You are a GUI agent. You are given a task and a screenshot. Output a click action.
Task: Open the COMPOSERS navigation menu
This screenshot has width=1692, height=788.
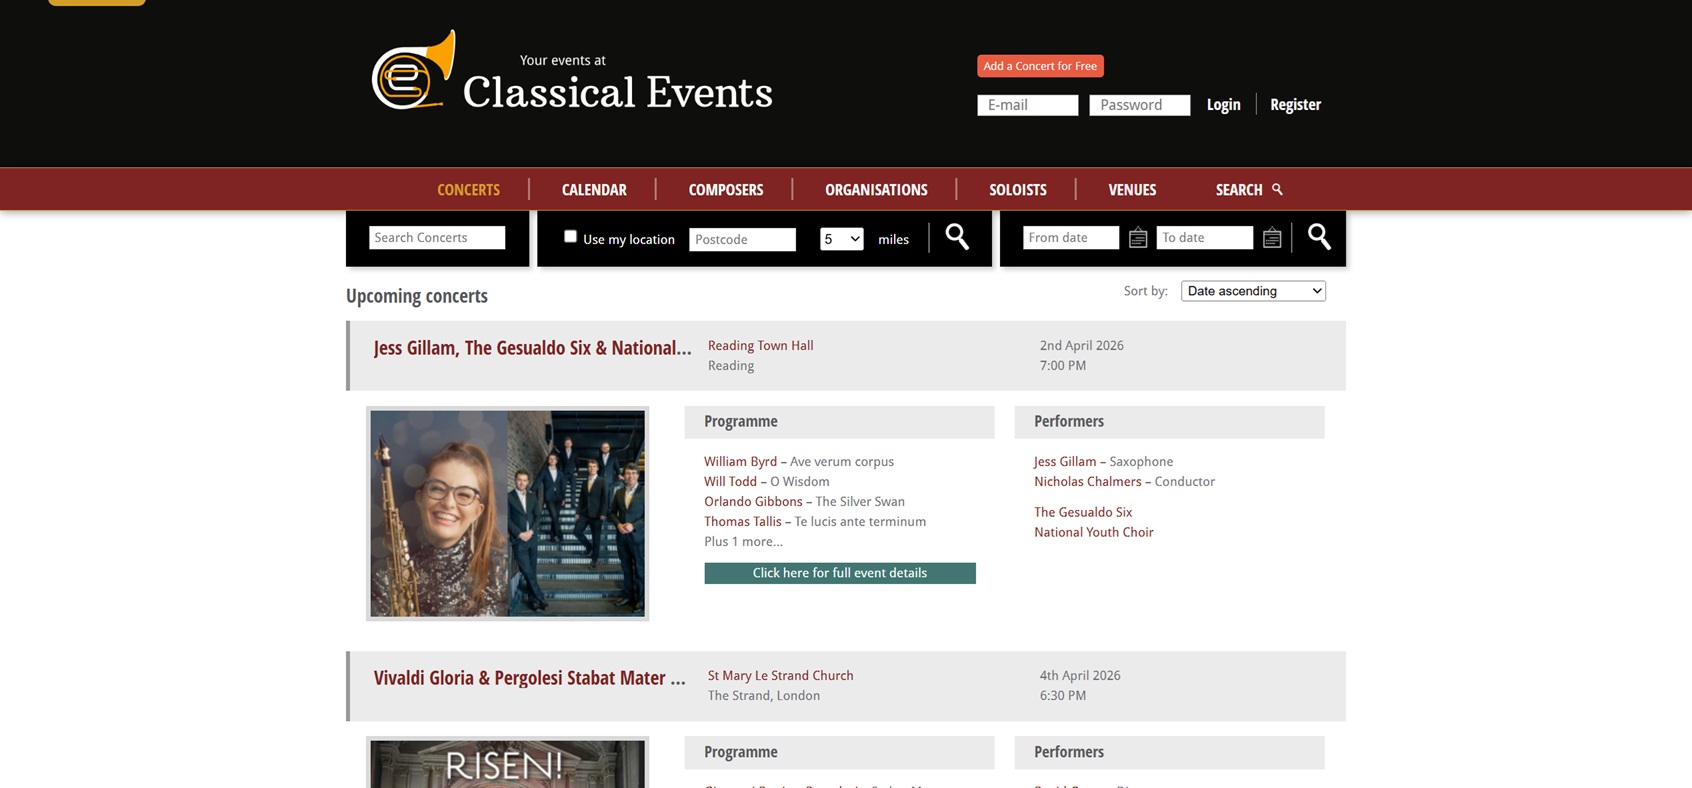(725, 189)
